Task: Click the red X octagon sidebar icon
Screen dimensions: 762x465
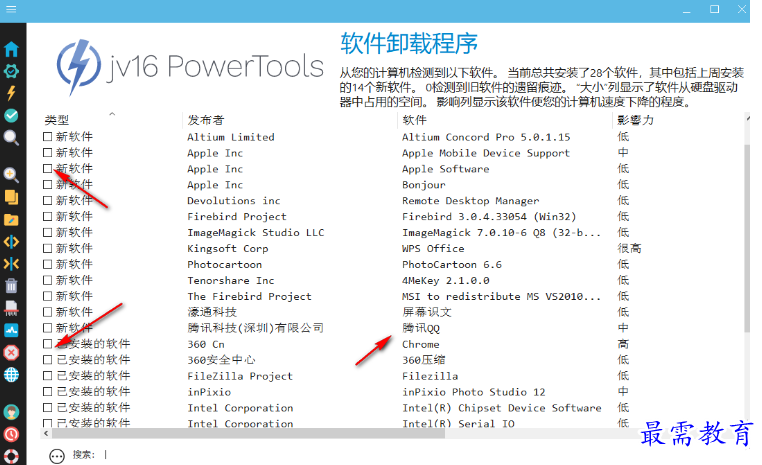Action: point(11,352)
